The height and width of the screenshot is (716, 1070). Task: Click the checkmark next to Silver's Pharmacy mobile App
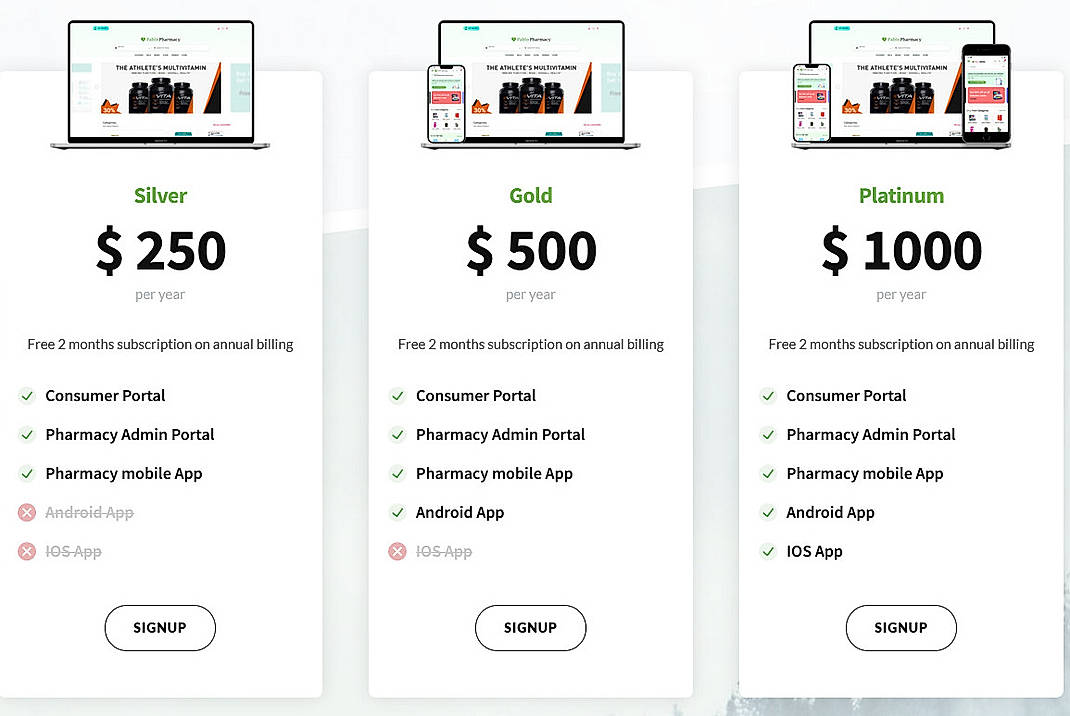click(x=27, y=473)
